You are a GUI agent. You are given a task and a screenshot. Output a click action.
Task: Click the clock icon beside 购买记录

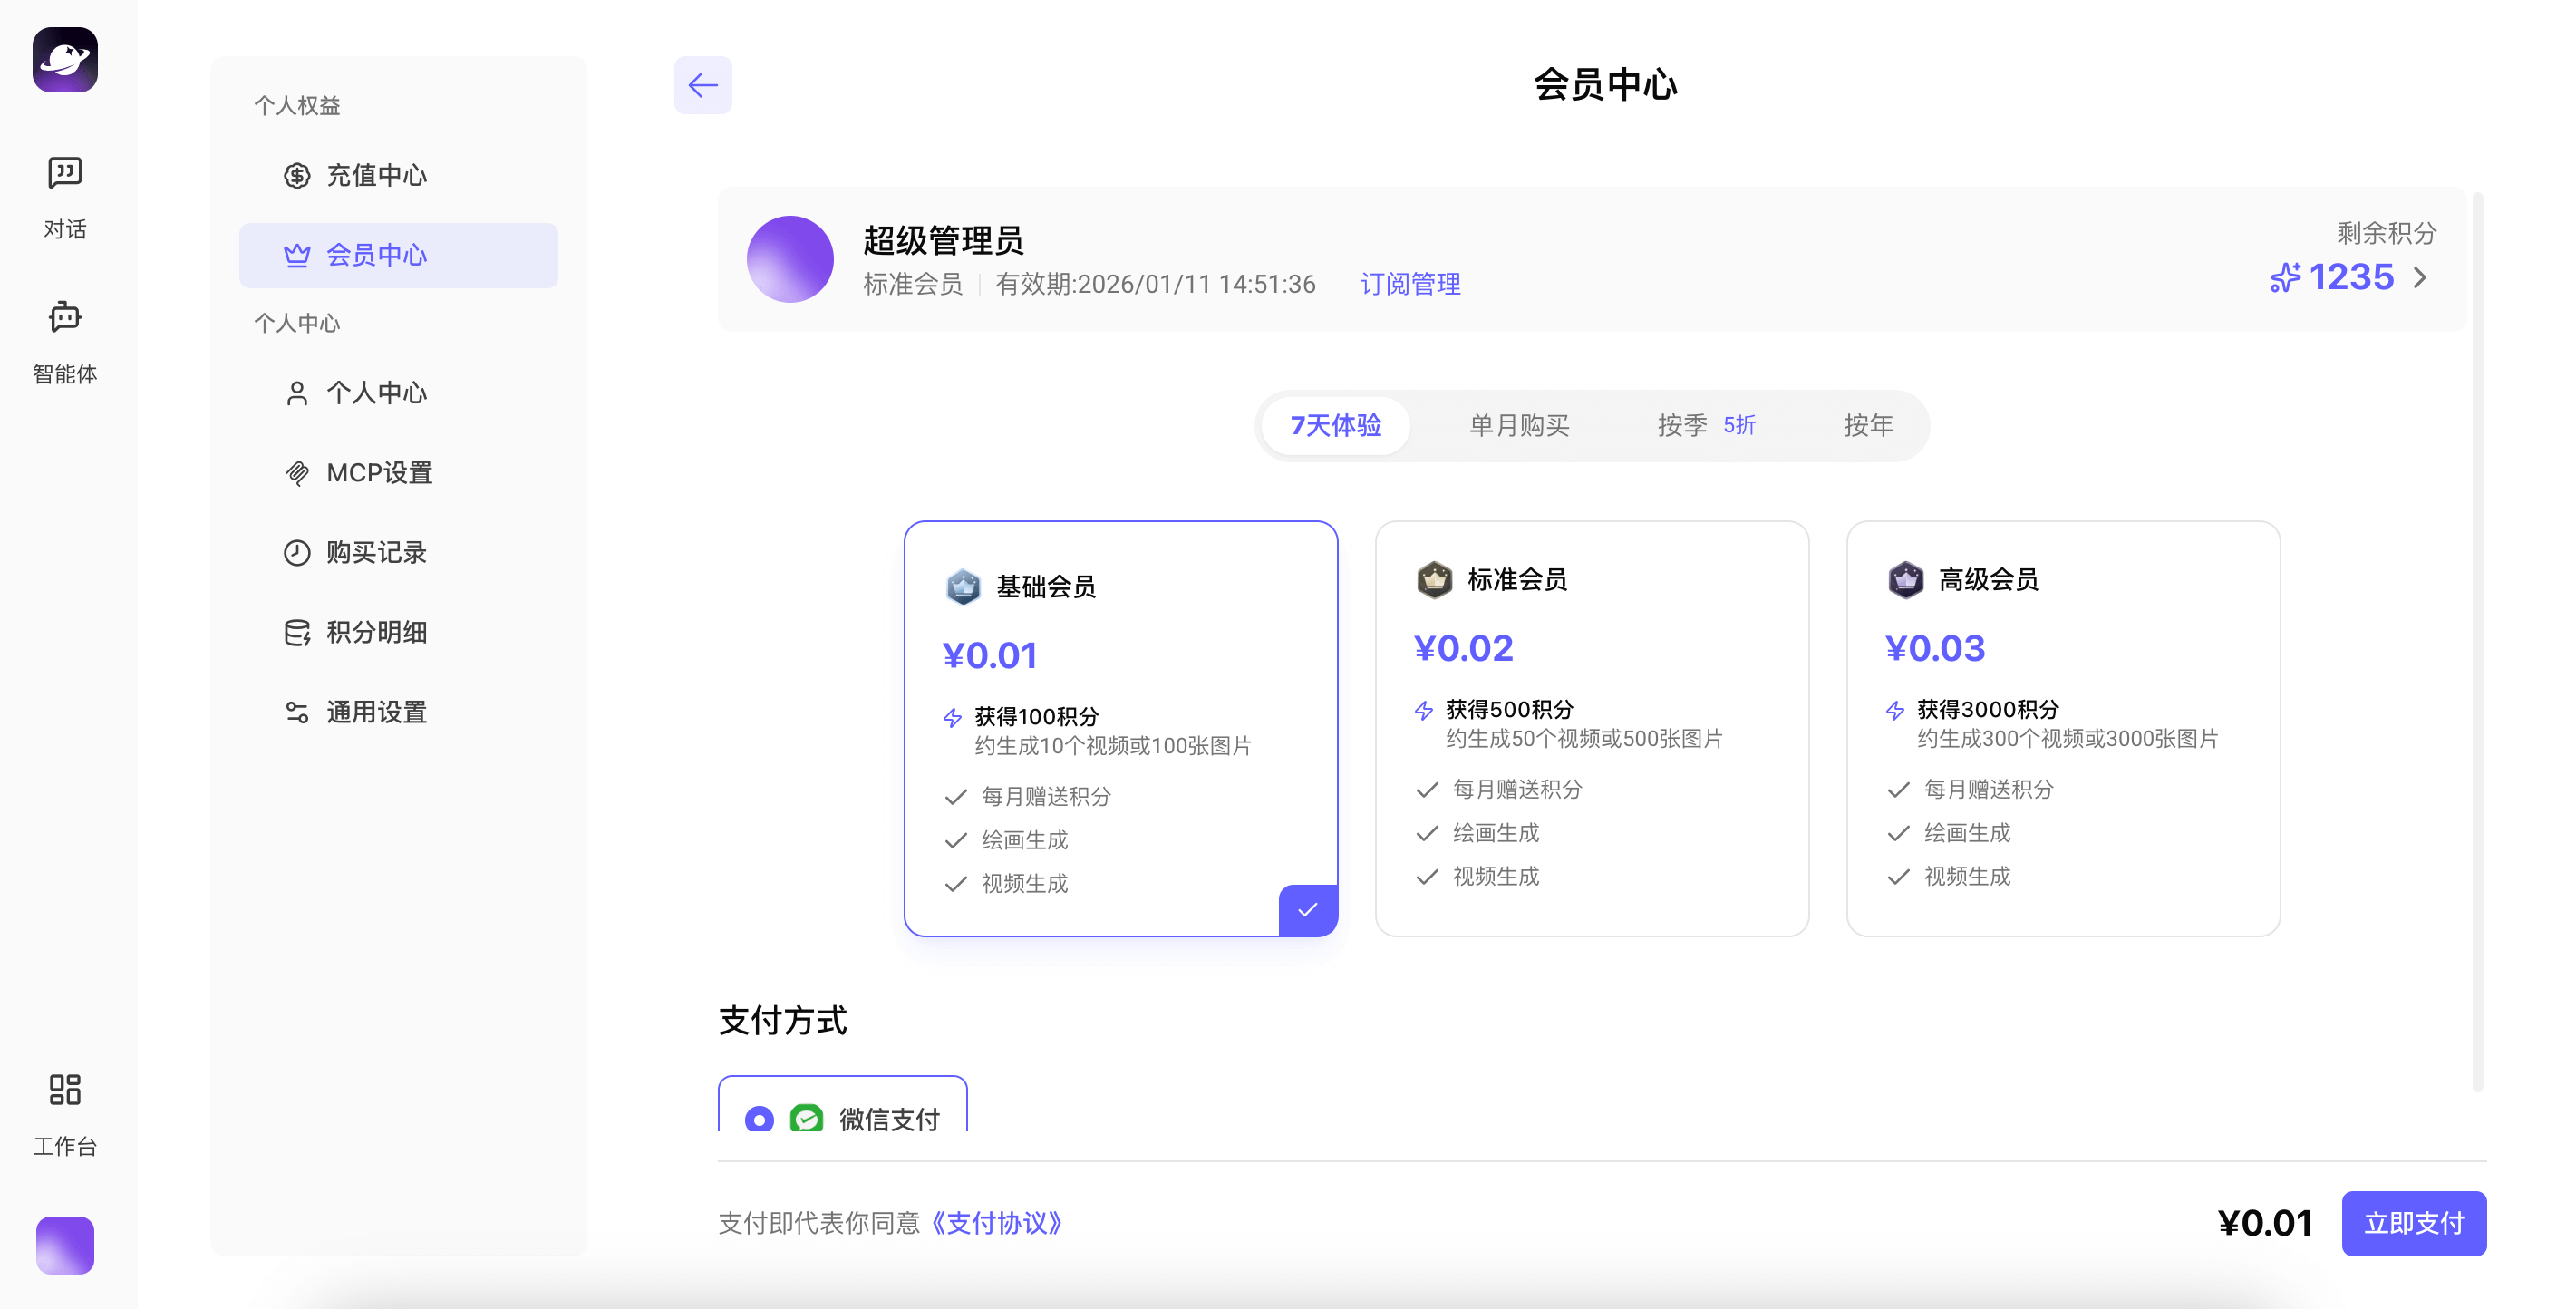[x=297, y=552]
